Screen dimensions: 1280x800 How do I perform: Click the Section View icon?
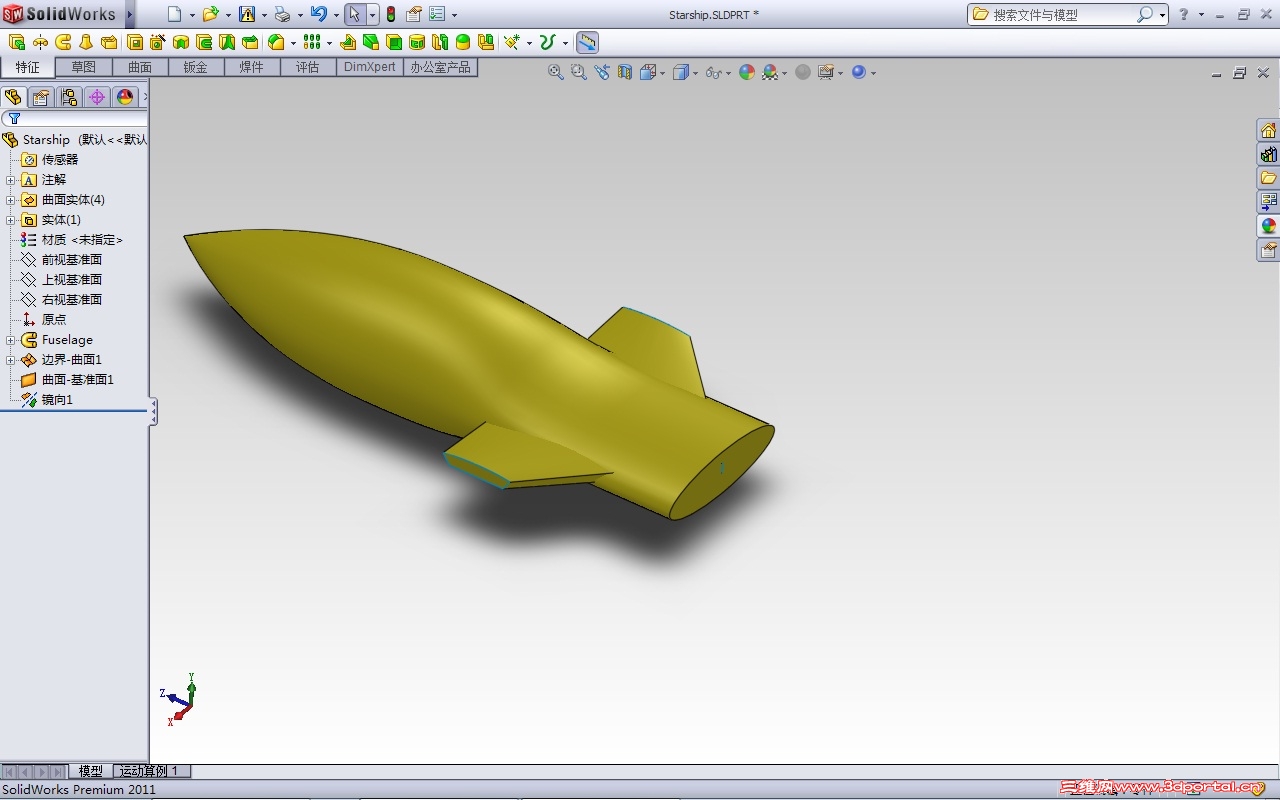click(x=625, y=72)
